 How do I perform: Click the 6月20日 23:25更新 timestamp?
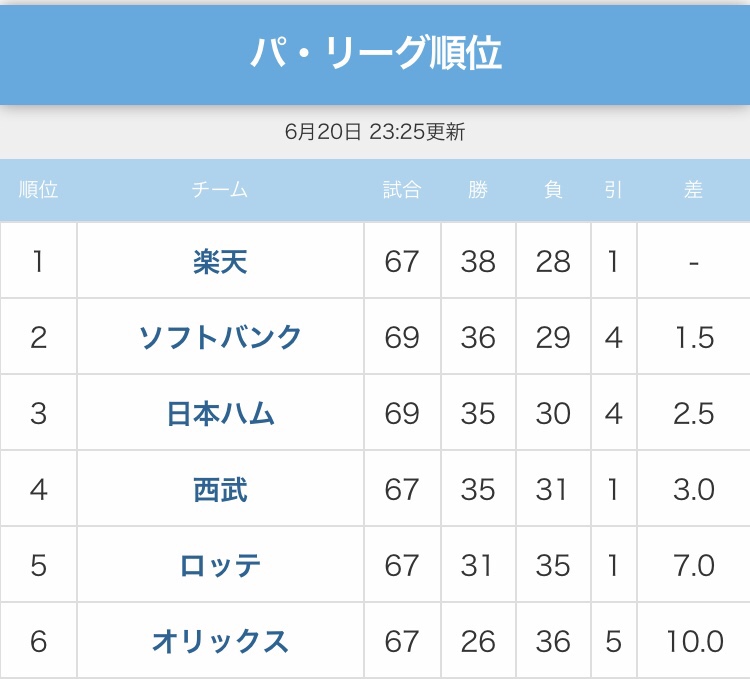tap(375, 132)
